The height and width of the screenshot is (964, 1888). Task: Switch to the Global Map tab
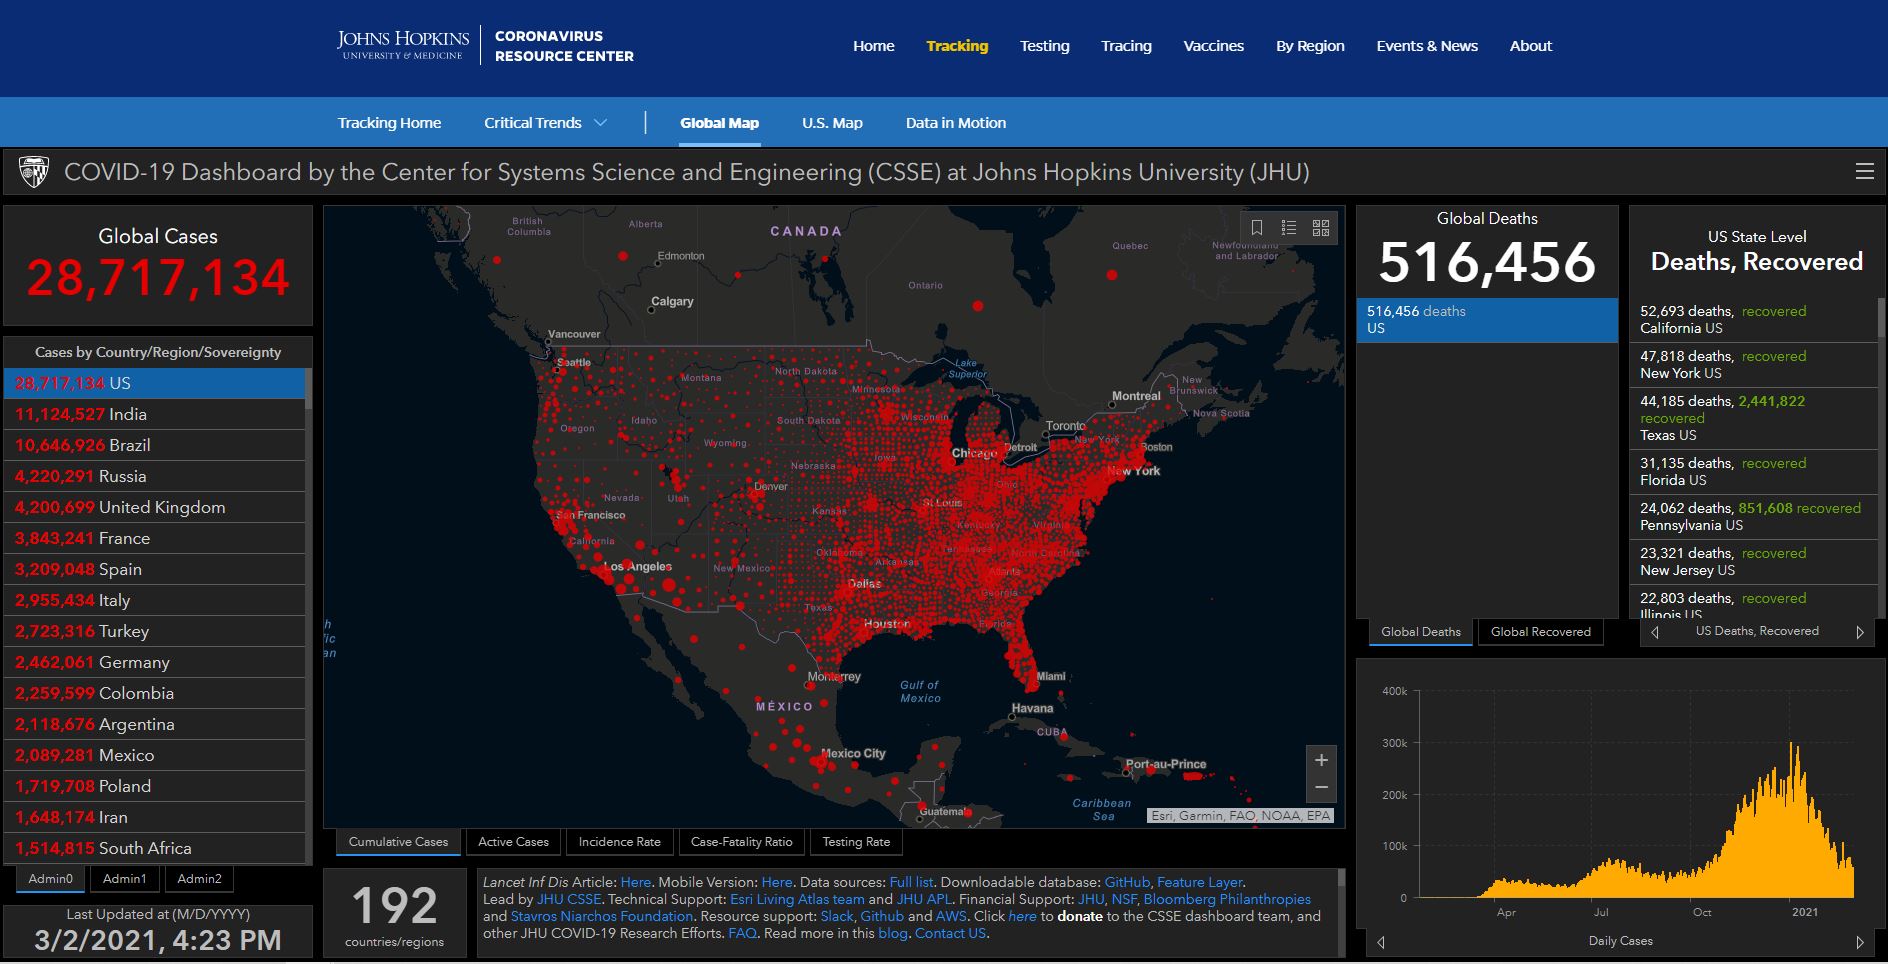pos(719,123)
